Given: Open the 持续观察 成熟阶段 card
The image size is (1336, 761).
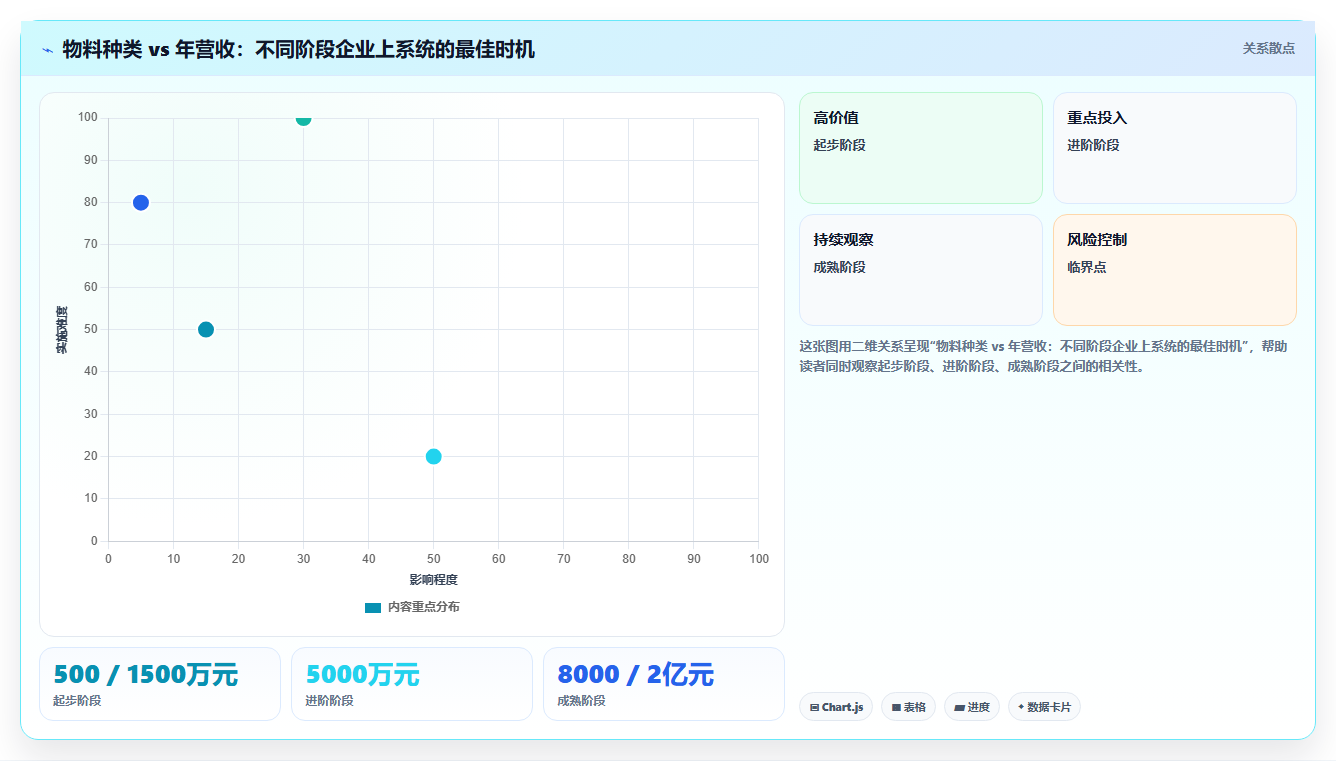Looking at the screenshot, I should coord(920,270).
